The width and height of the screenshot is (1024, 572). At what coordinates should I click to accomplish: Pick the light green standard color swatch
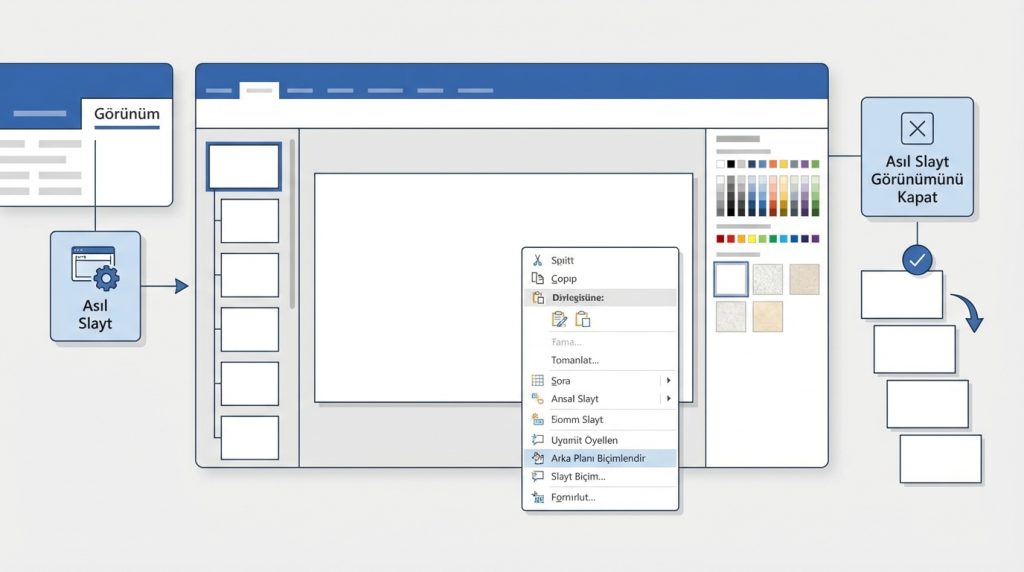click(762, 239)
